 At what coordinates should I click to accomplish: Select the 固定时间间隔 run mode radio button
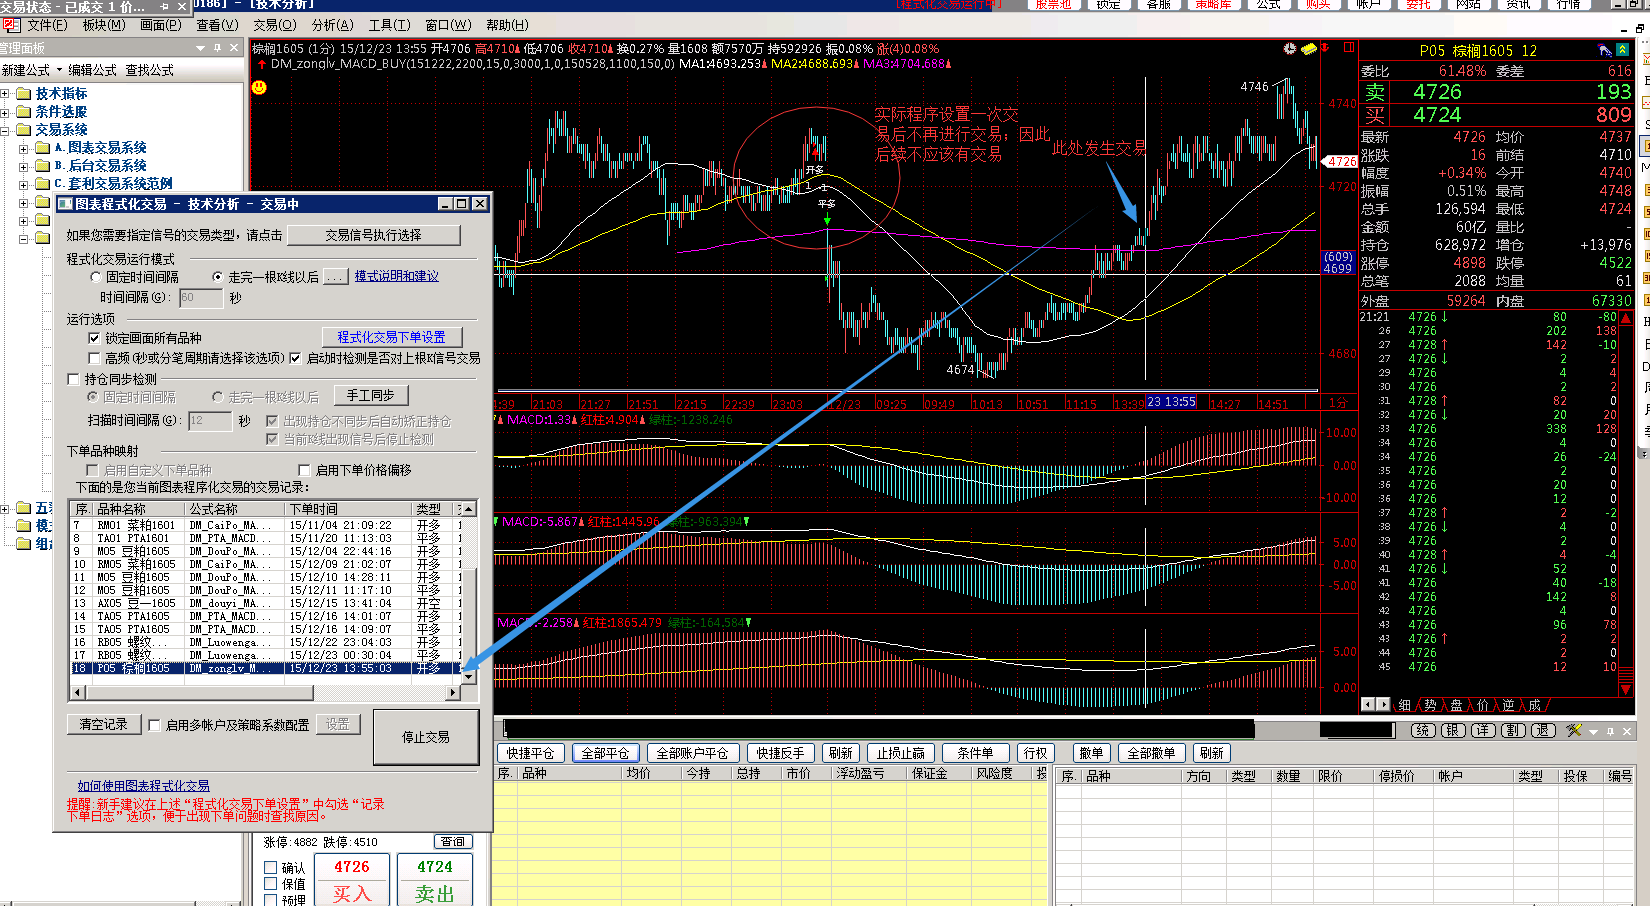[x=96, y=277]
